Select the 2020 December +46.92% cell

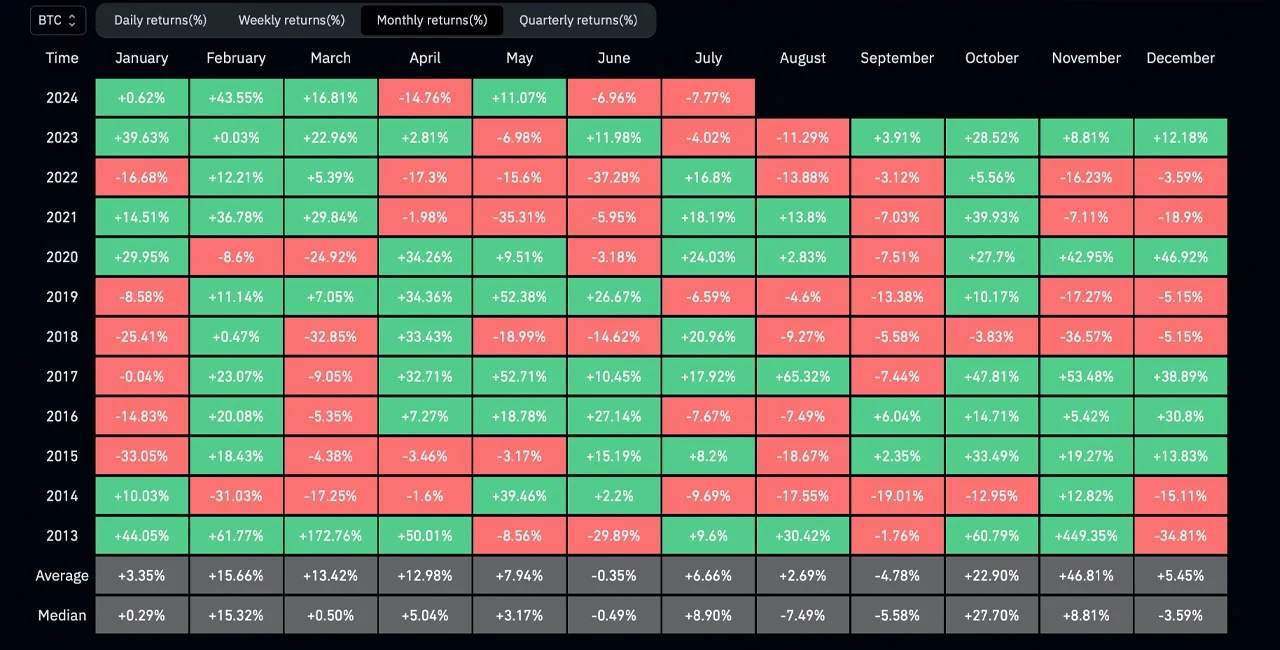[1181, 257]
